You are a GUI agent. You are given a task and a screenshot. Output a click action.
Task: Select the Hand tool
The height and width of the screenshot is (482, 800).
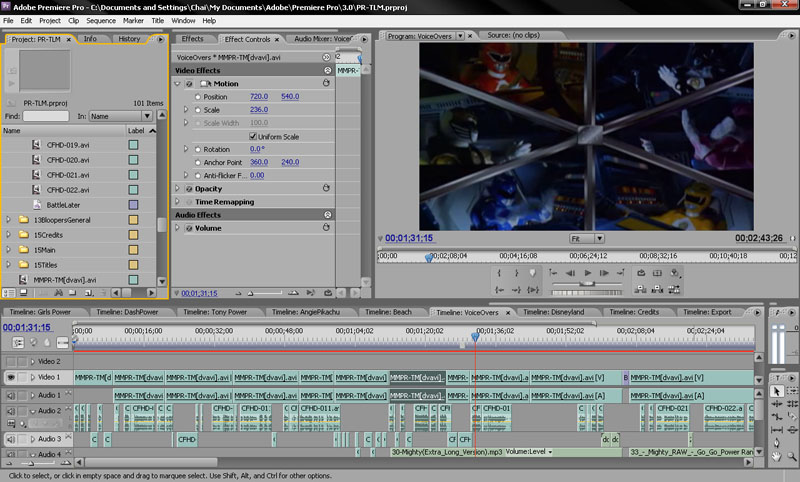point(777,456)
